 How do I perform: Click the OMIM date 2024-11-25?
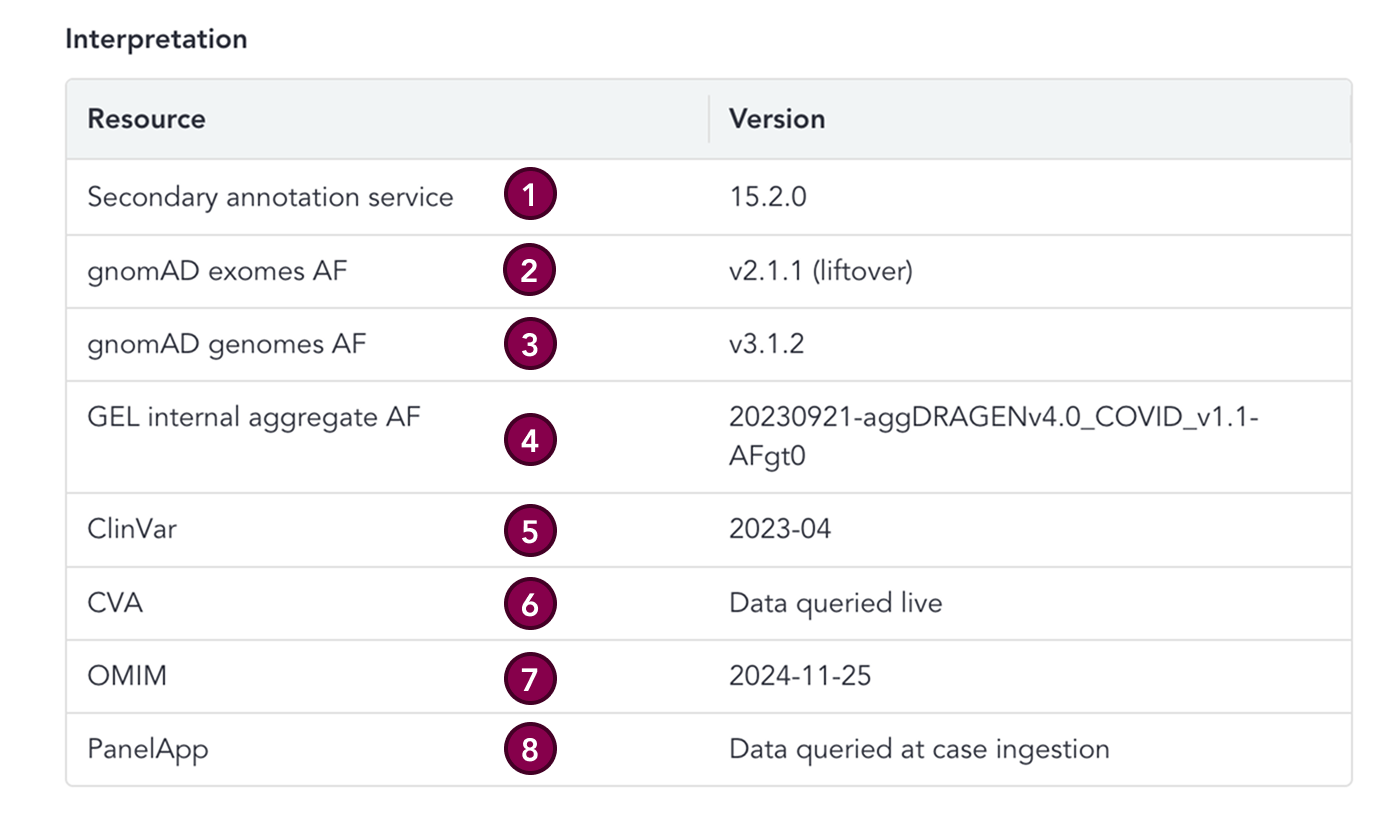tap(800, 677)
